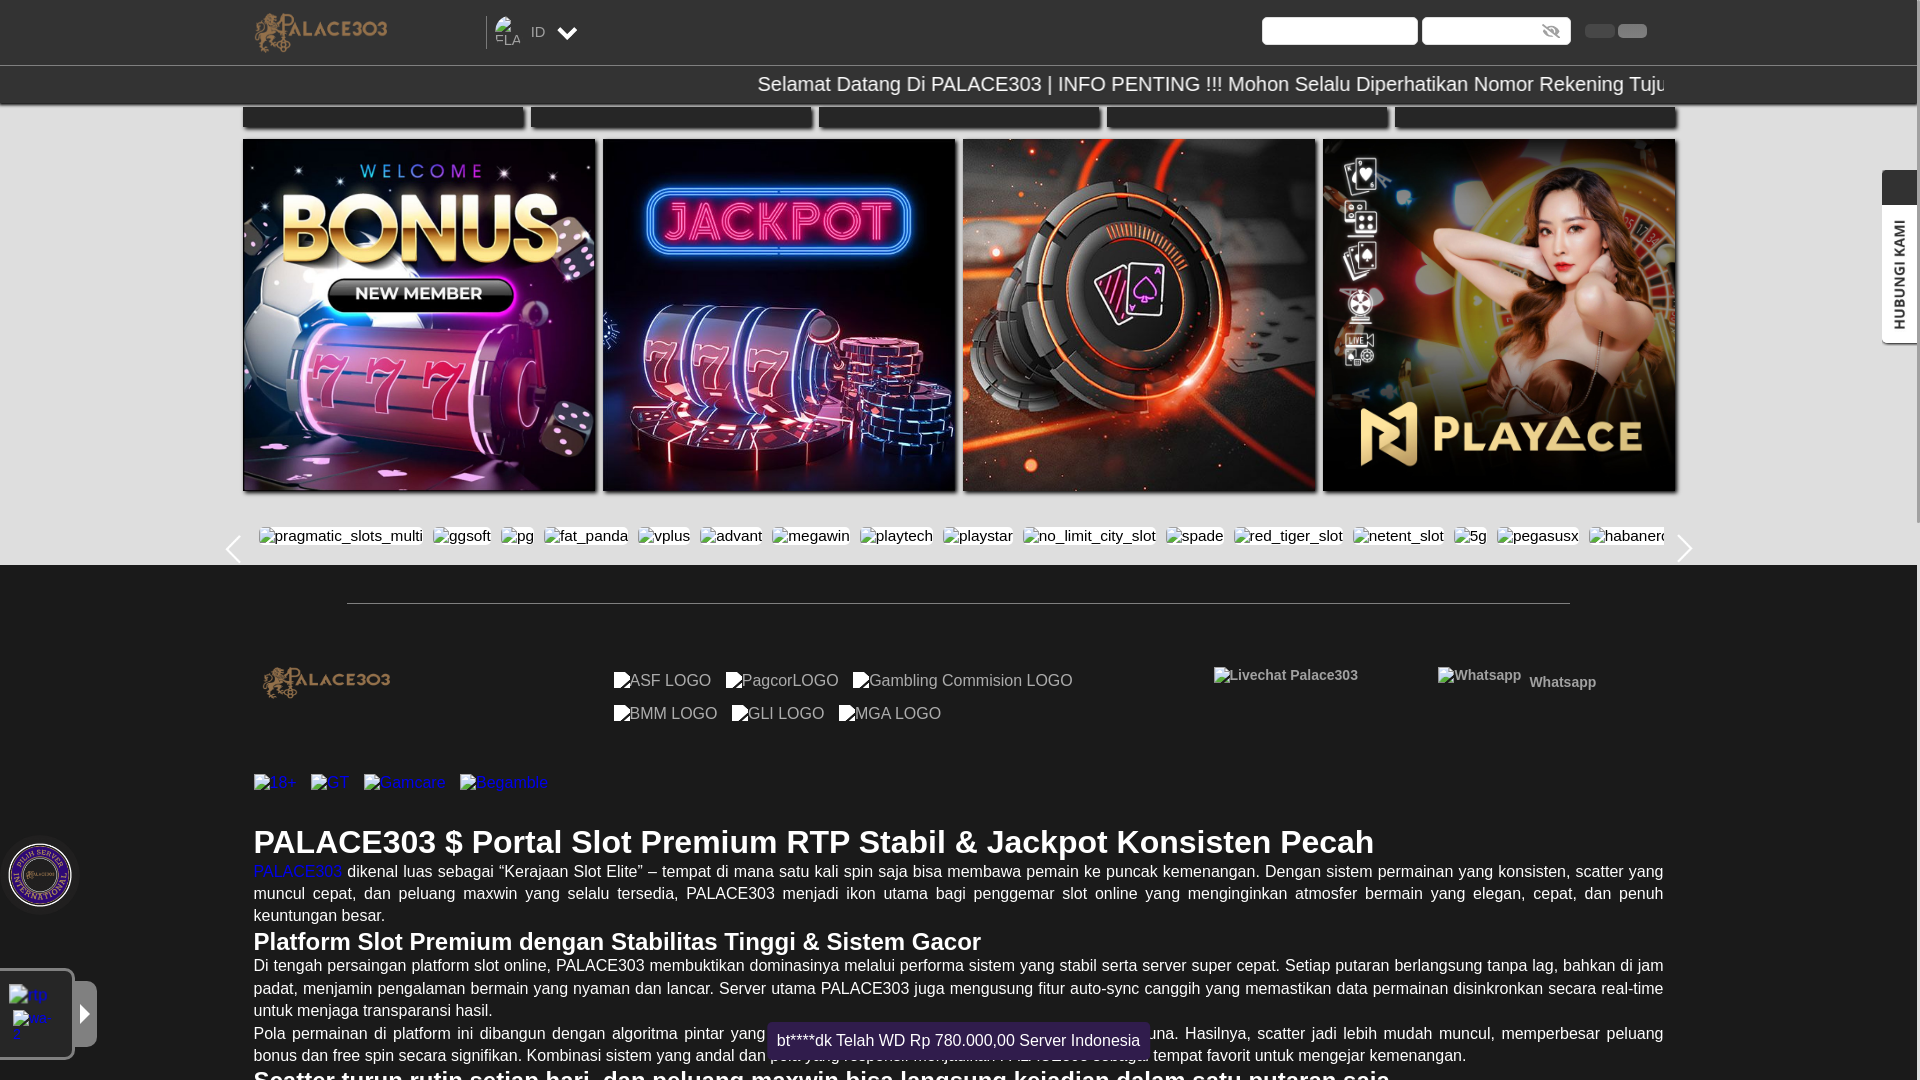1920x1080 pixels.
Task: Select red_tiger_slot provider
Action: click(x=1288, y=536)
